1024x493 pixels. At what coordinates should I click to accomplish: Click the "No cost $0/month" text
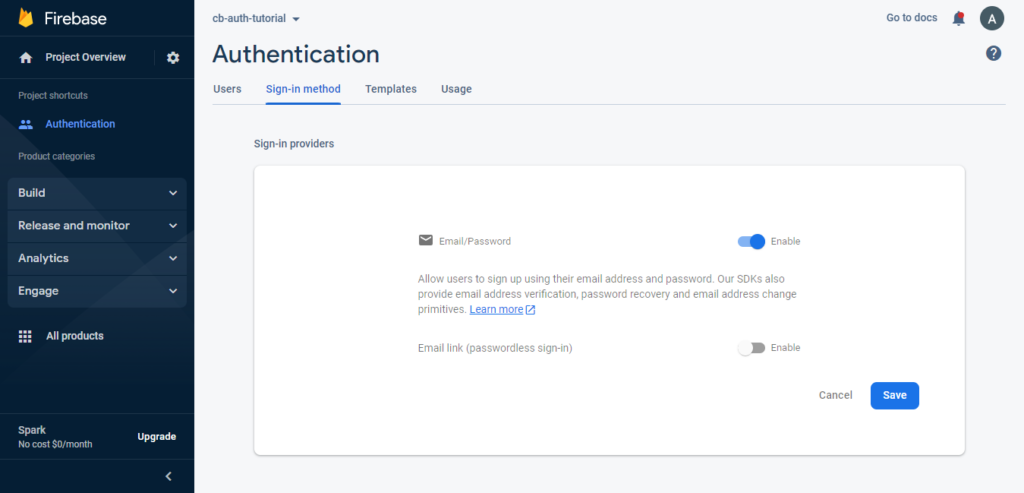click(55, 445)
